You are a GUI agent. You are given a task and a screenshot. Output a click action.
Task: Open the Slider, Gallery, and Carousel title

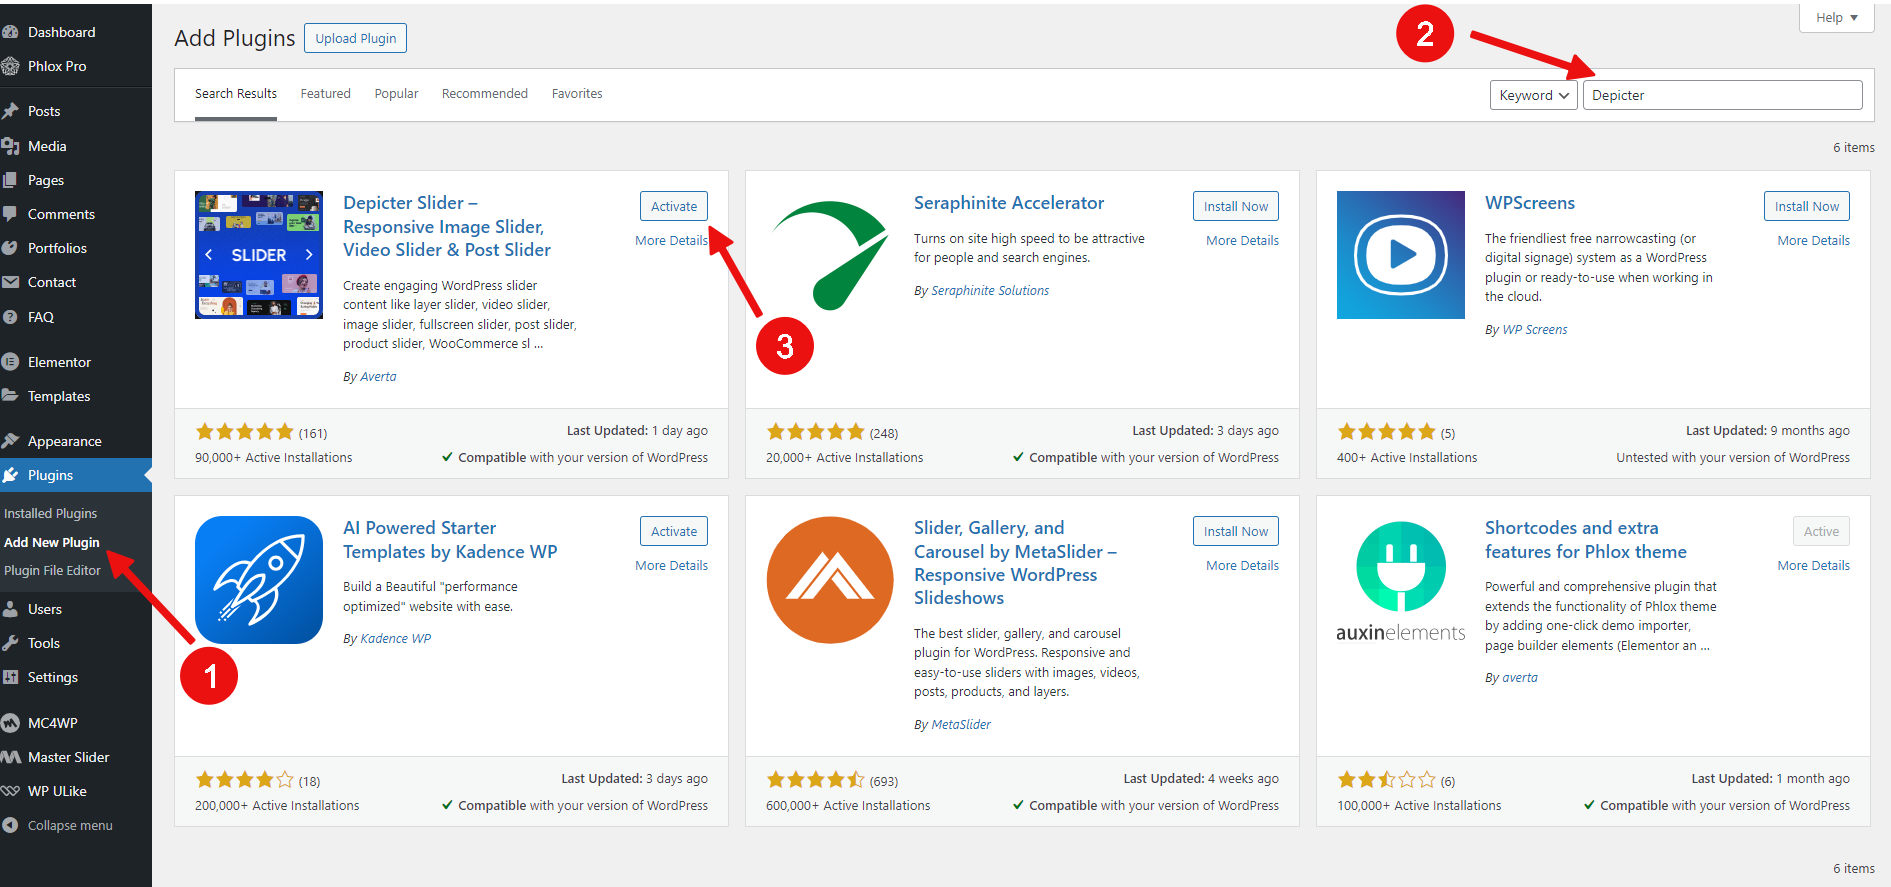1015,563
